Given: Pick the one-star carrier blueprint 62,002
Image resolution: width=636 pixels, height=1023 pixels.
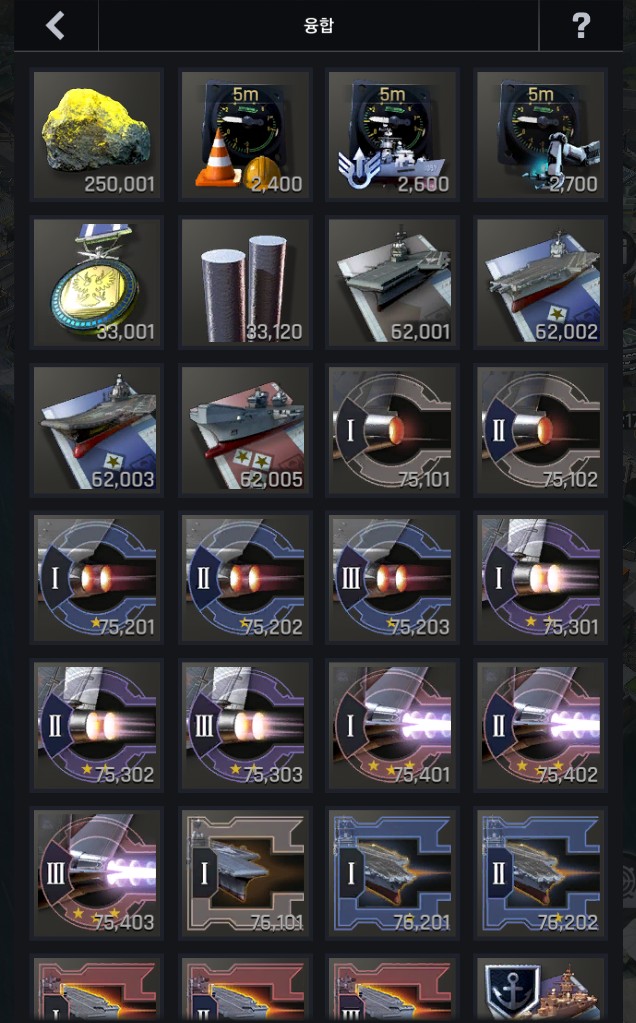Looking at the screenshot, I should point(541,281).
